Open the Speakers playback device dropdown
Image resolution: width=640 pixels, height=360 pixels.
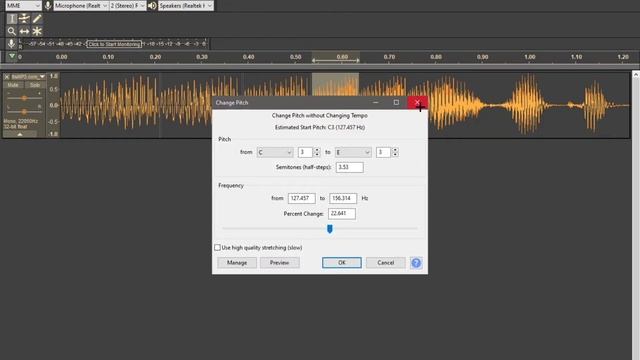(x=186, y=6)
